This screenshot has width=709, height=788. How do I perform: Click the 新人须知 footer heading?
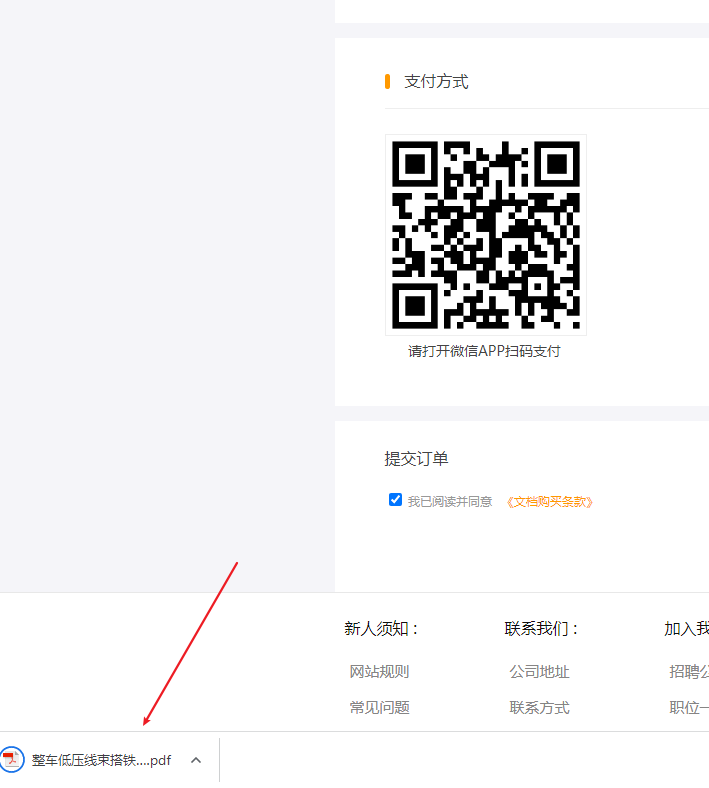pyautogui.click(x=381, y=628)
